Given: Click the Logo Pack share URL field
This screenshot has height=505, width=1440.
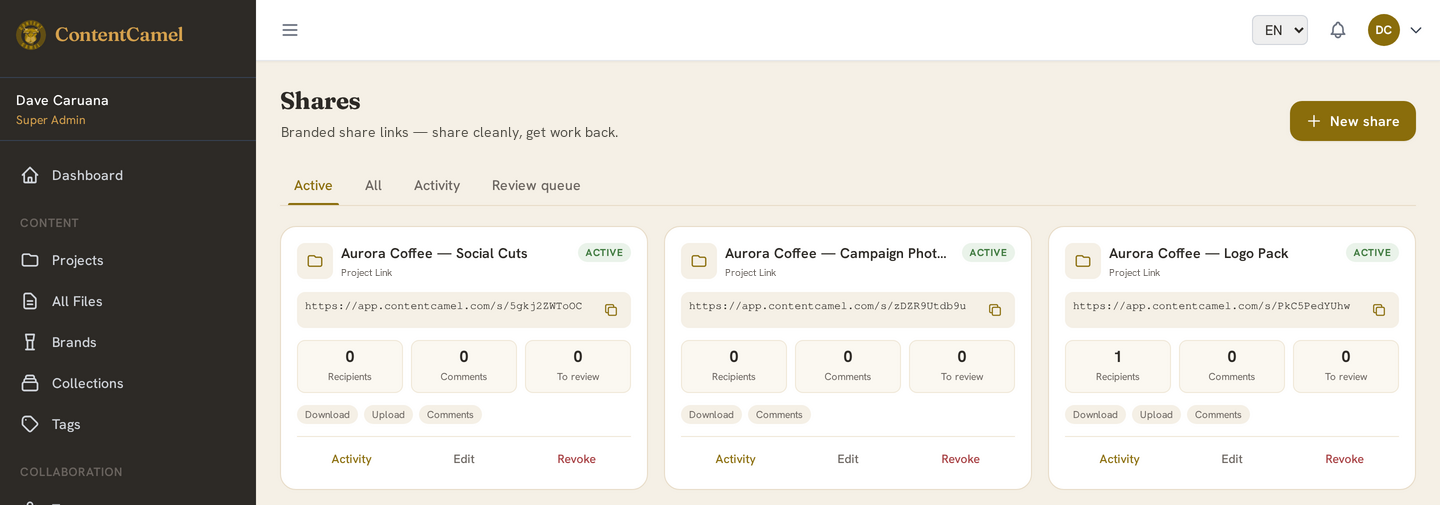Looking at the screenshot, I should pos(1232,310).
